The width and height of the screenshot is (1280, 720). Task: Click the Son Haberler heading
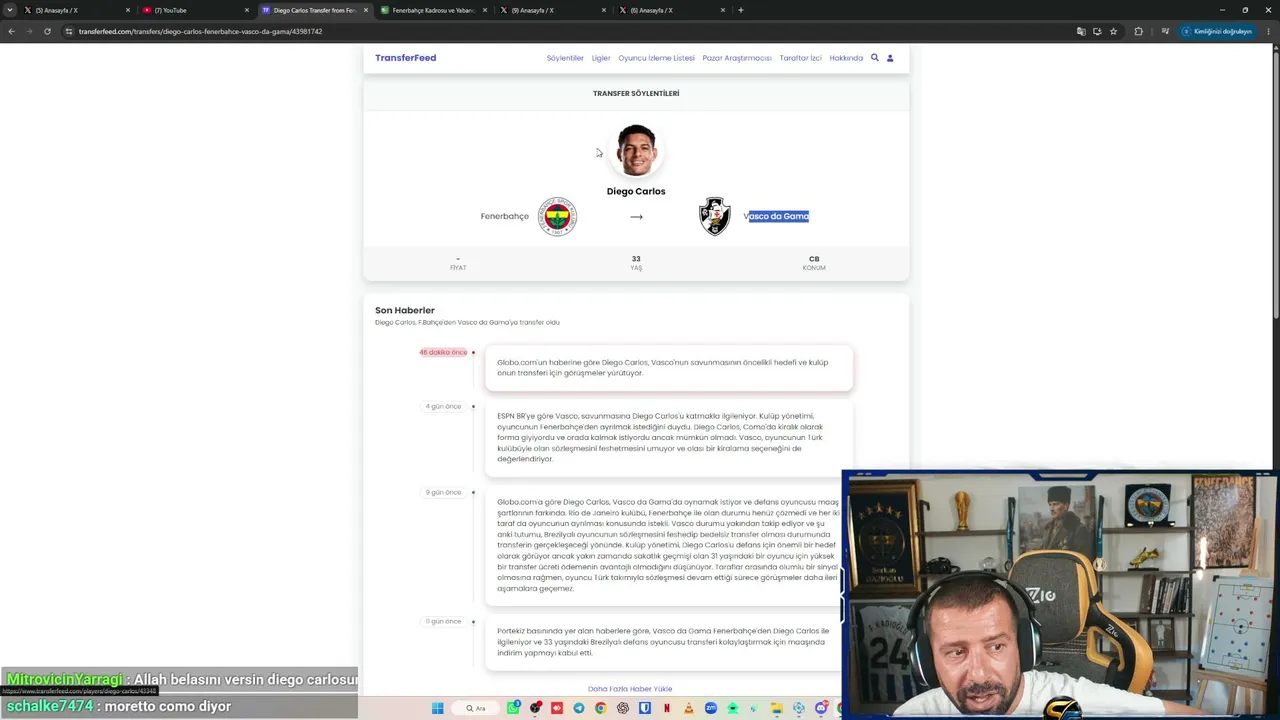point(405,310)
